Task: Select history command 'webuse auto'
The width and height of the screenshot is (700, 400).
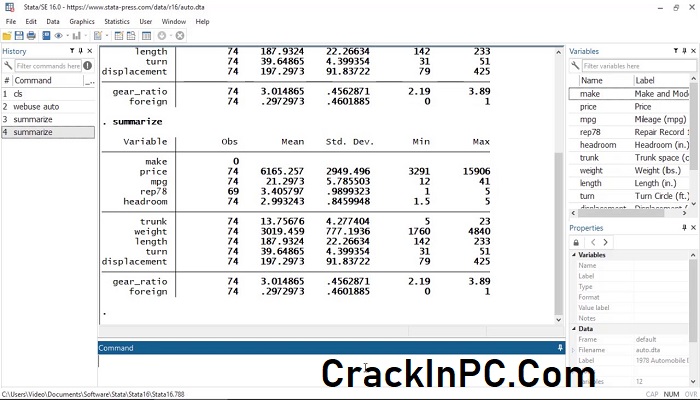Action: pos(48,107)
